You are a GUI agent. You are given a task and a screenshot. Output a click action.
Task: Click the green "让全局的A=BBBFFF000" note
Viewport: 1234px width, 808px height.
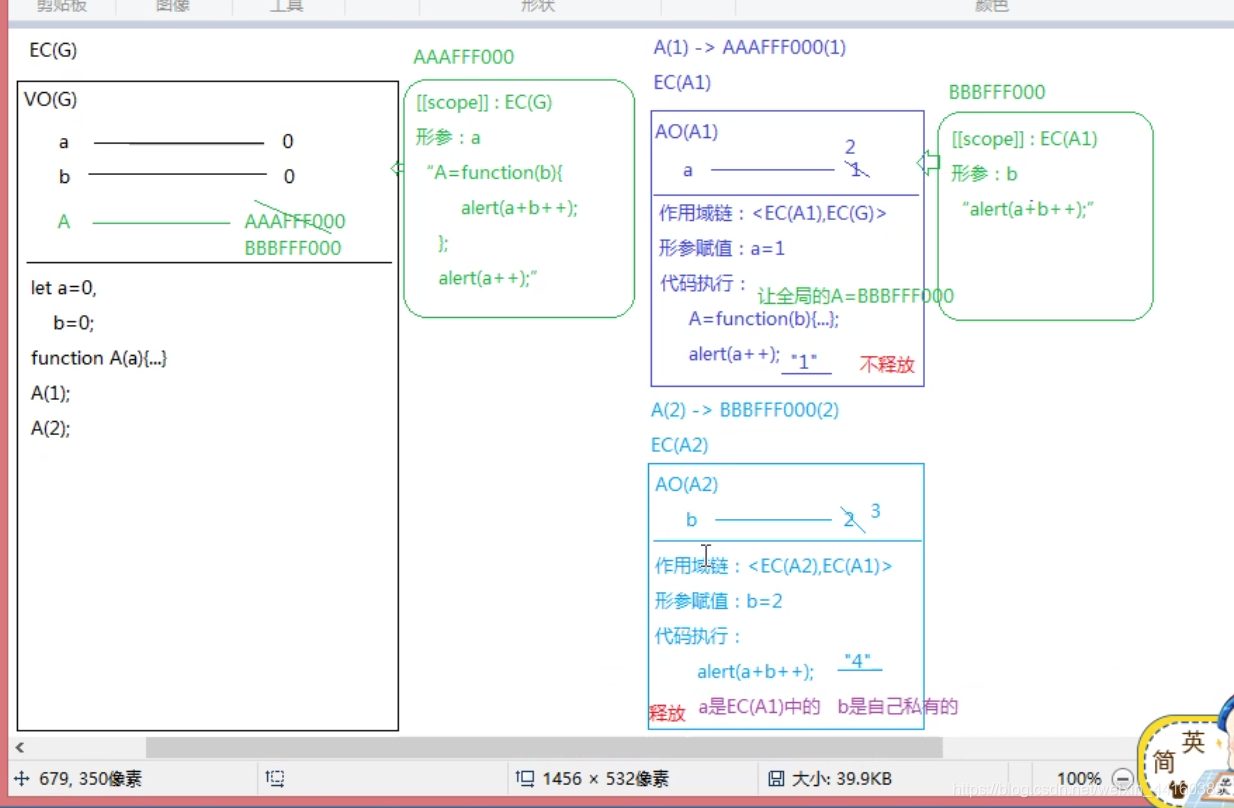pos(856,296)
